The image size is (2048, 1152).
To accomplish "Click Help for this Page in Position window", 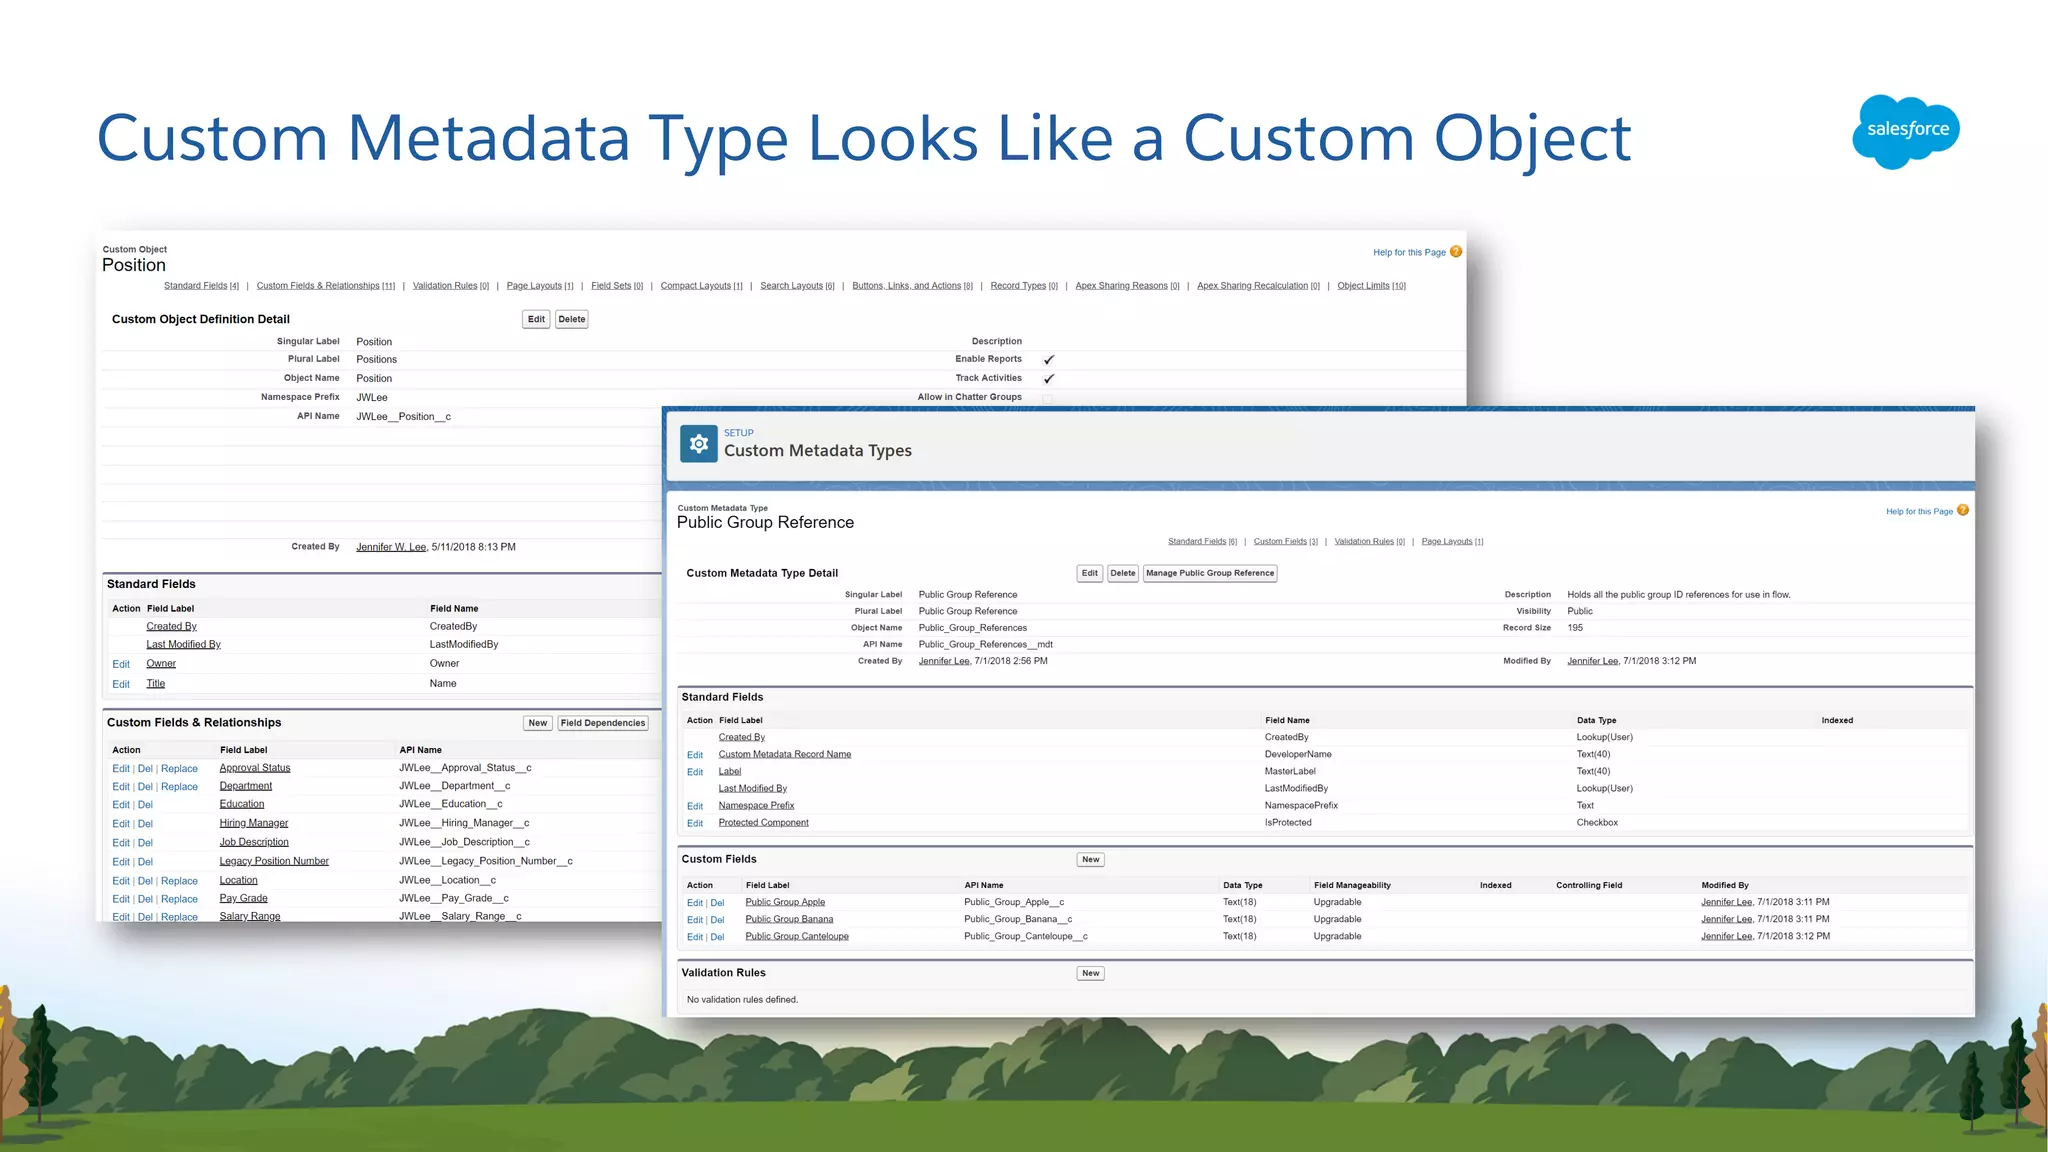I will tap(1409, 253).
